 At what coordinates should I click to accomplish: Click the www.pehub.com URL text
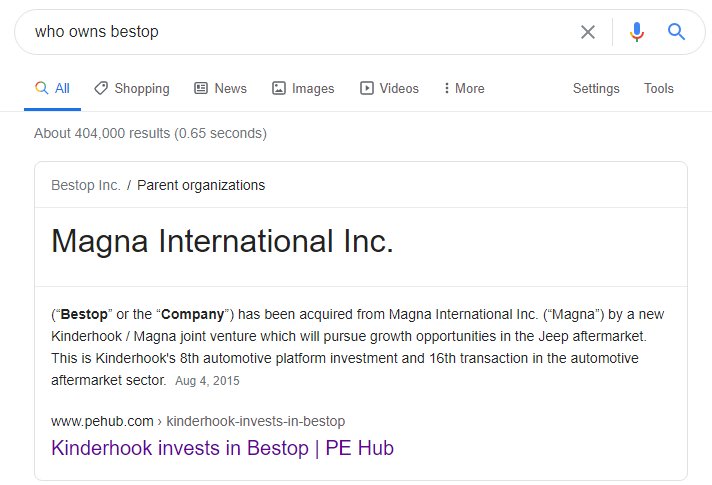(x=102, y=421)
